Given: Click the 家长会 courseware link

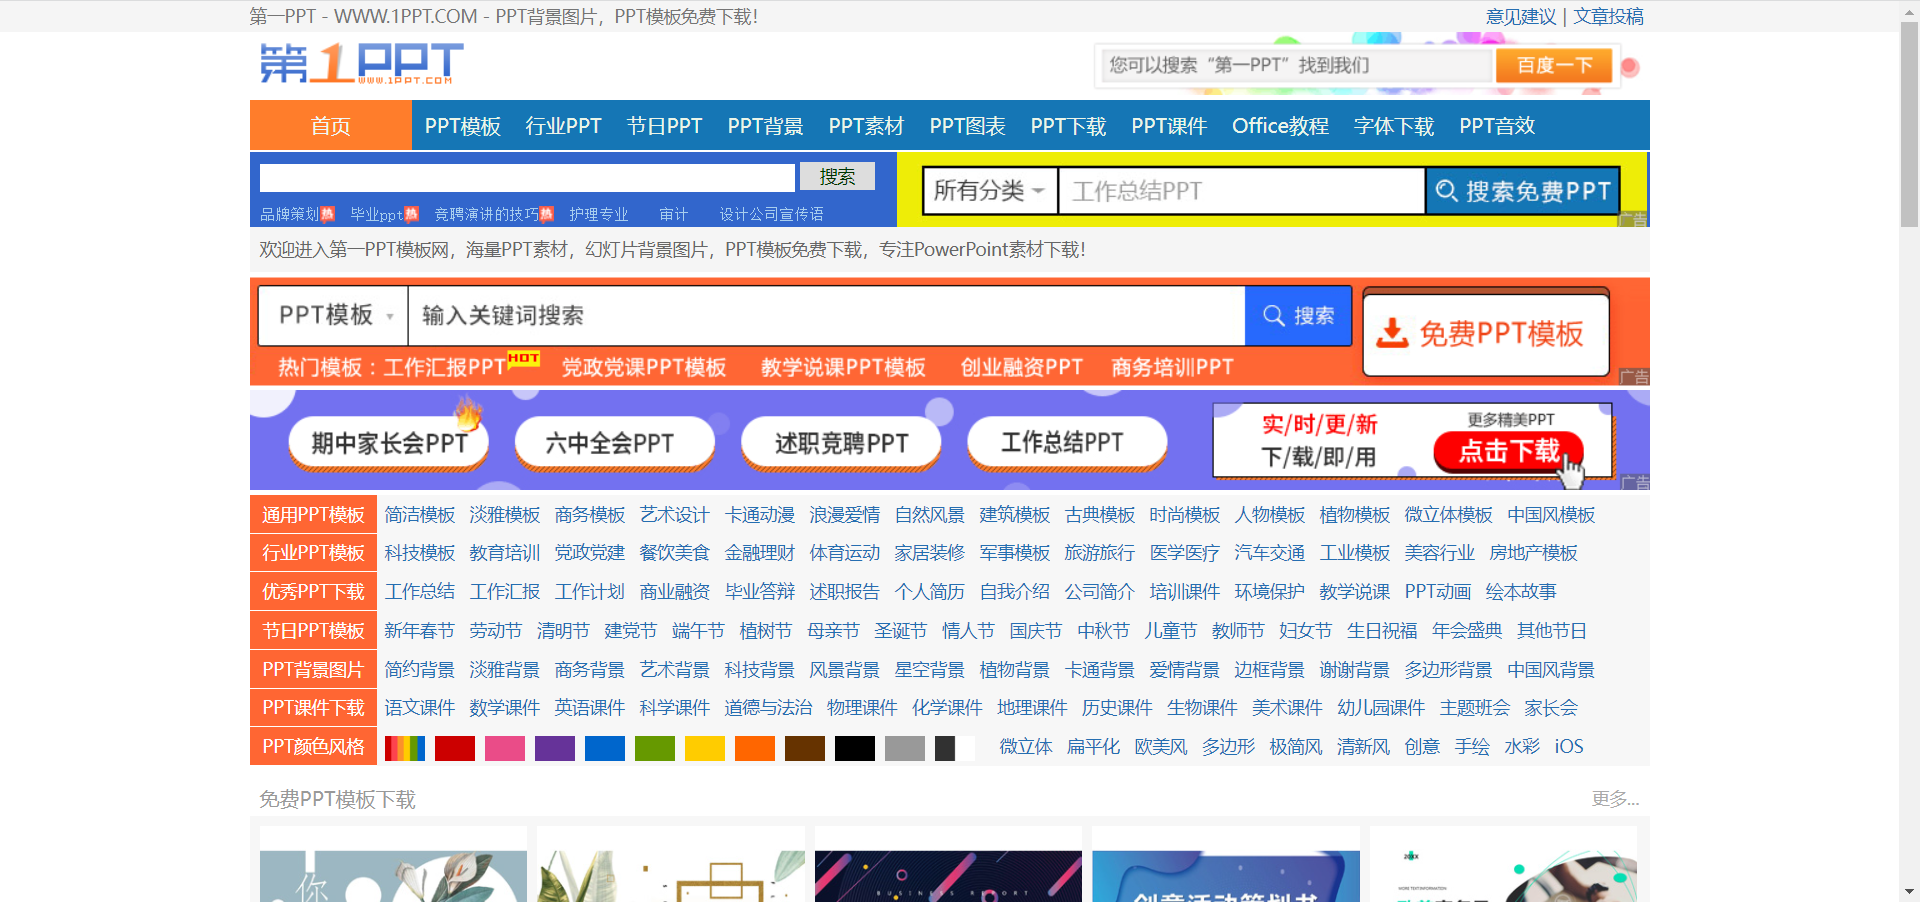Looking at the screenshot, I should 1551,708.
